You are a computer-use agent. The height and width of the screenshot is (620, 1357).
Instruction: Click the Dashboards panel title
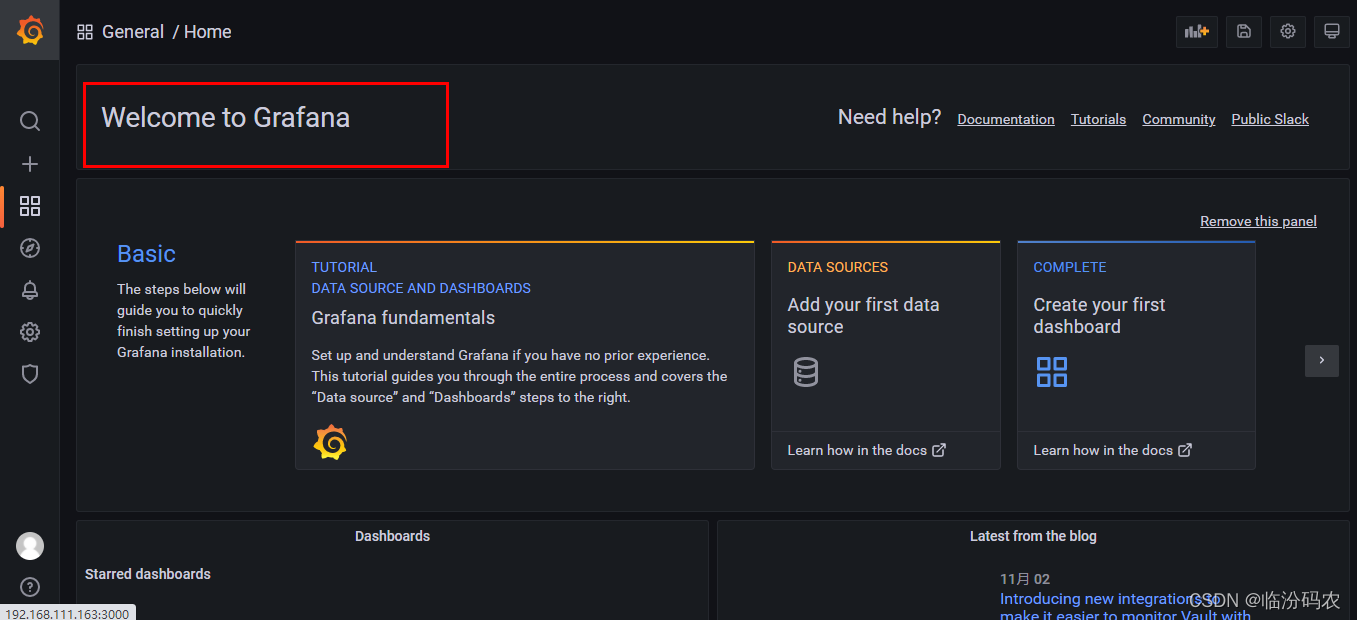point(392,536)
